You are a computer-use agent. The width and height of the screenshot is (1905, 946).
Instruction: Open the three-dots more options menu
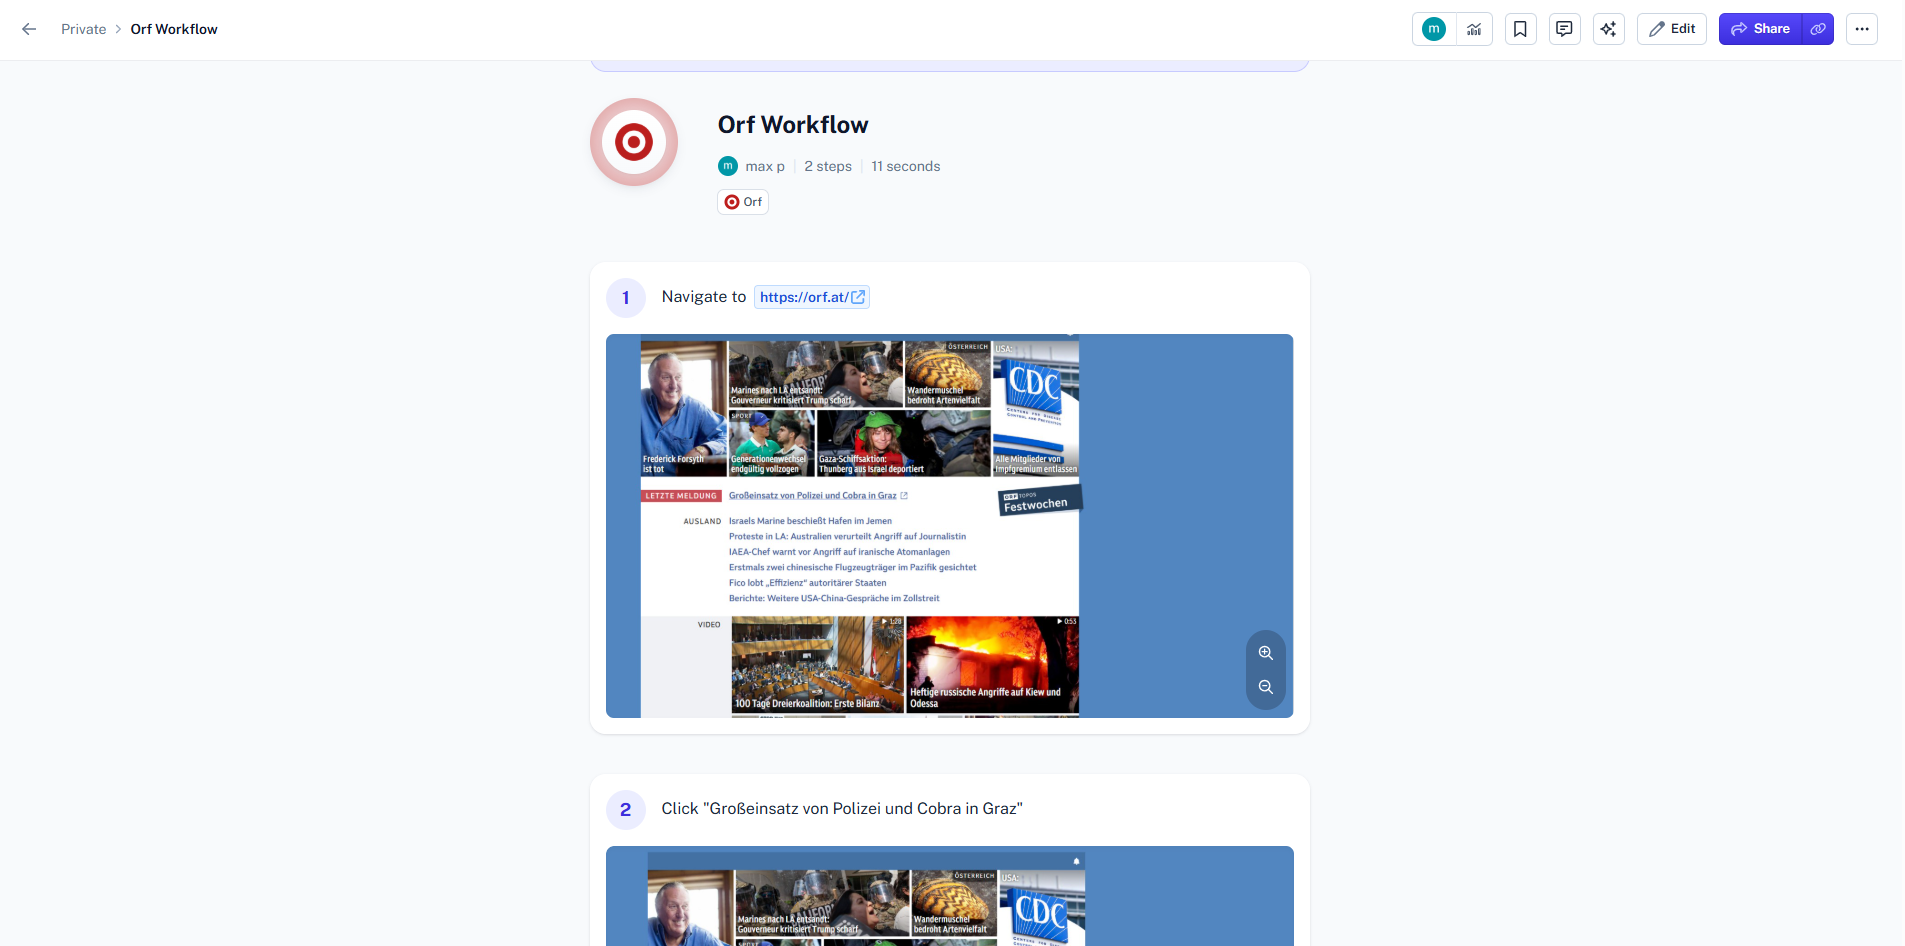[x=1861, y=29]
